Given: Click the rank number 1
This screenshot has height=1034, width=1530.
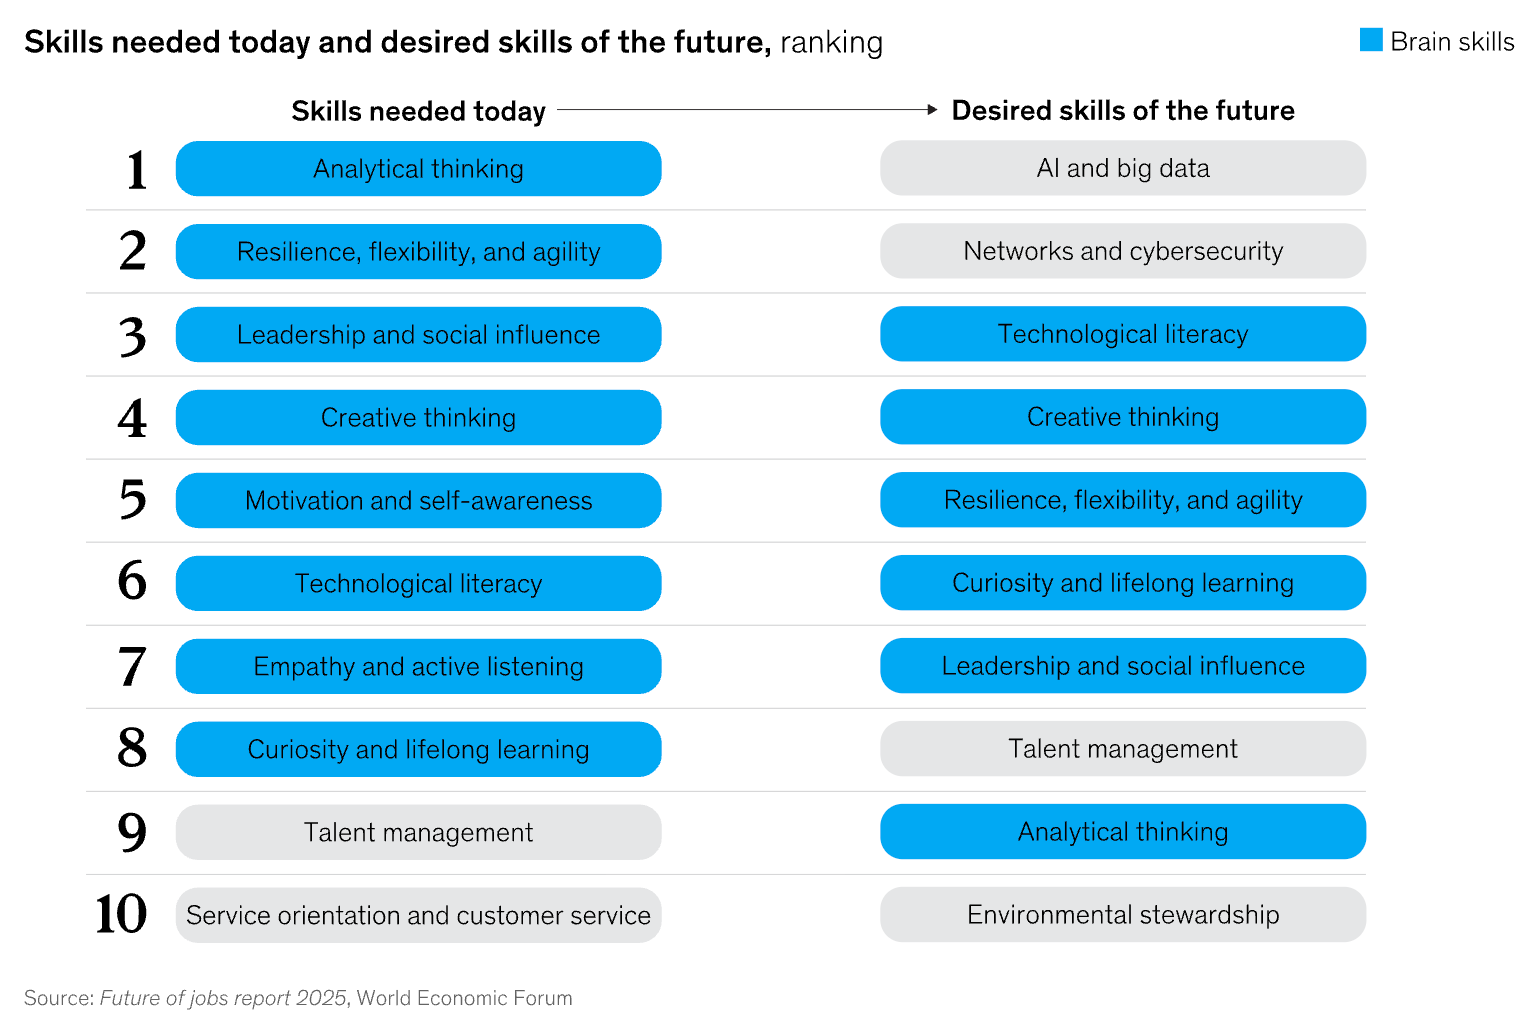Looking at the screenshot, I should coord(136,170).
